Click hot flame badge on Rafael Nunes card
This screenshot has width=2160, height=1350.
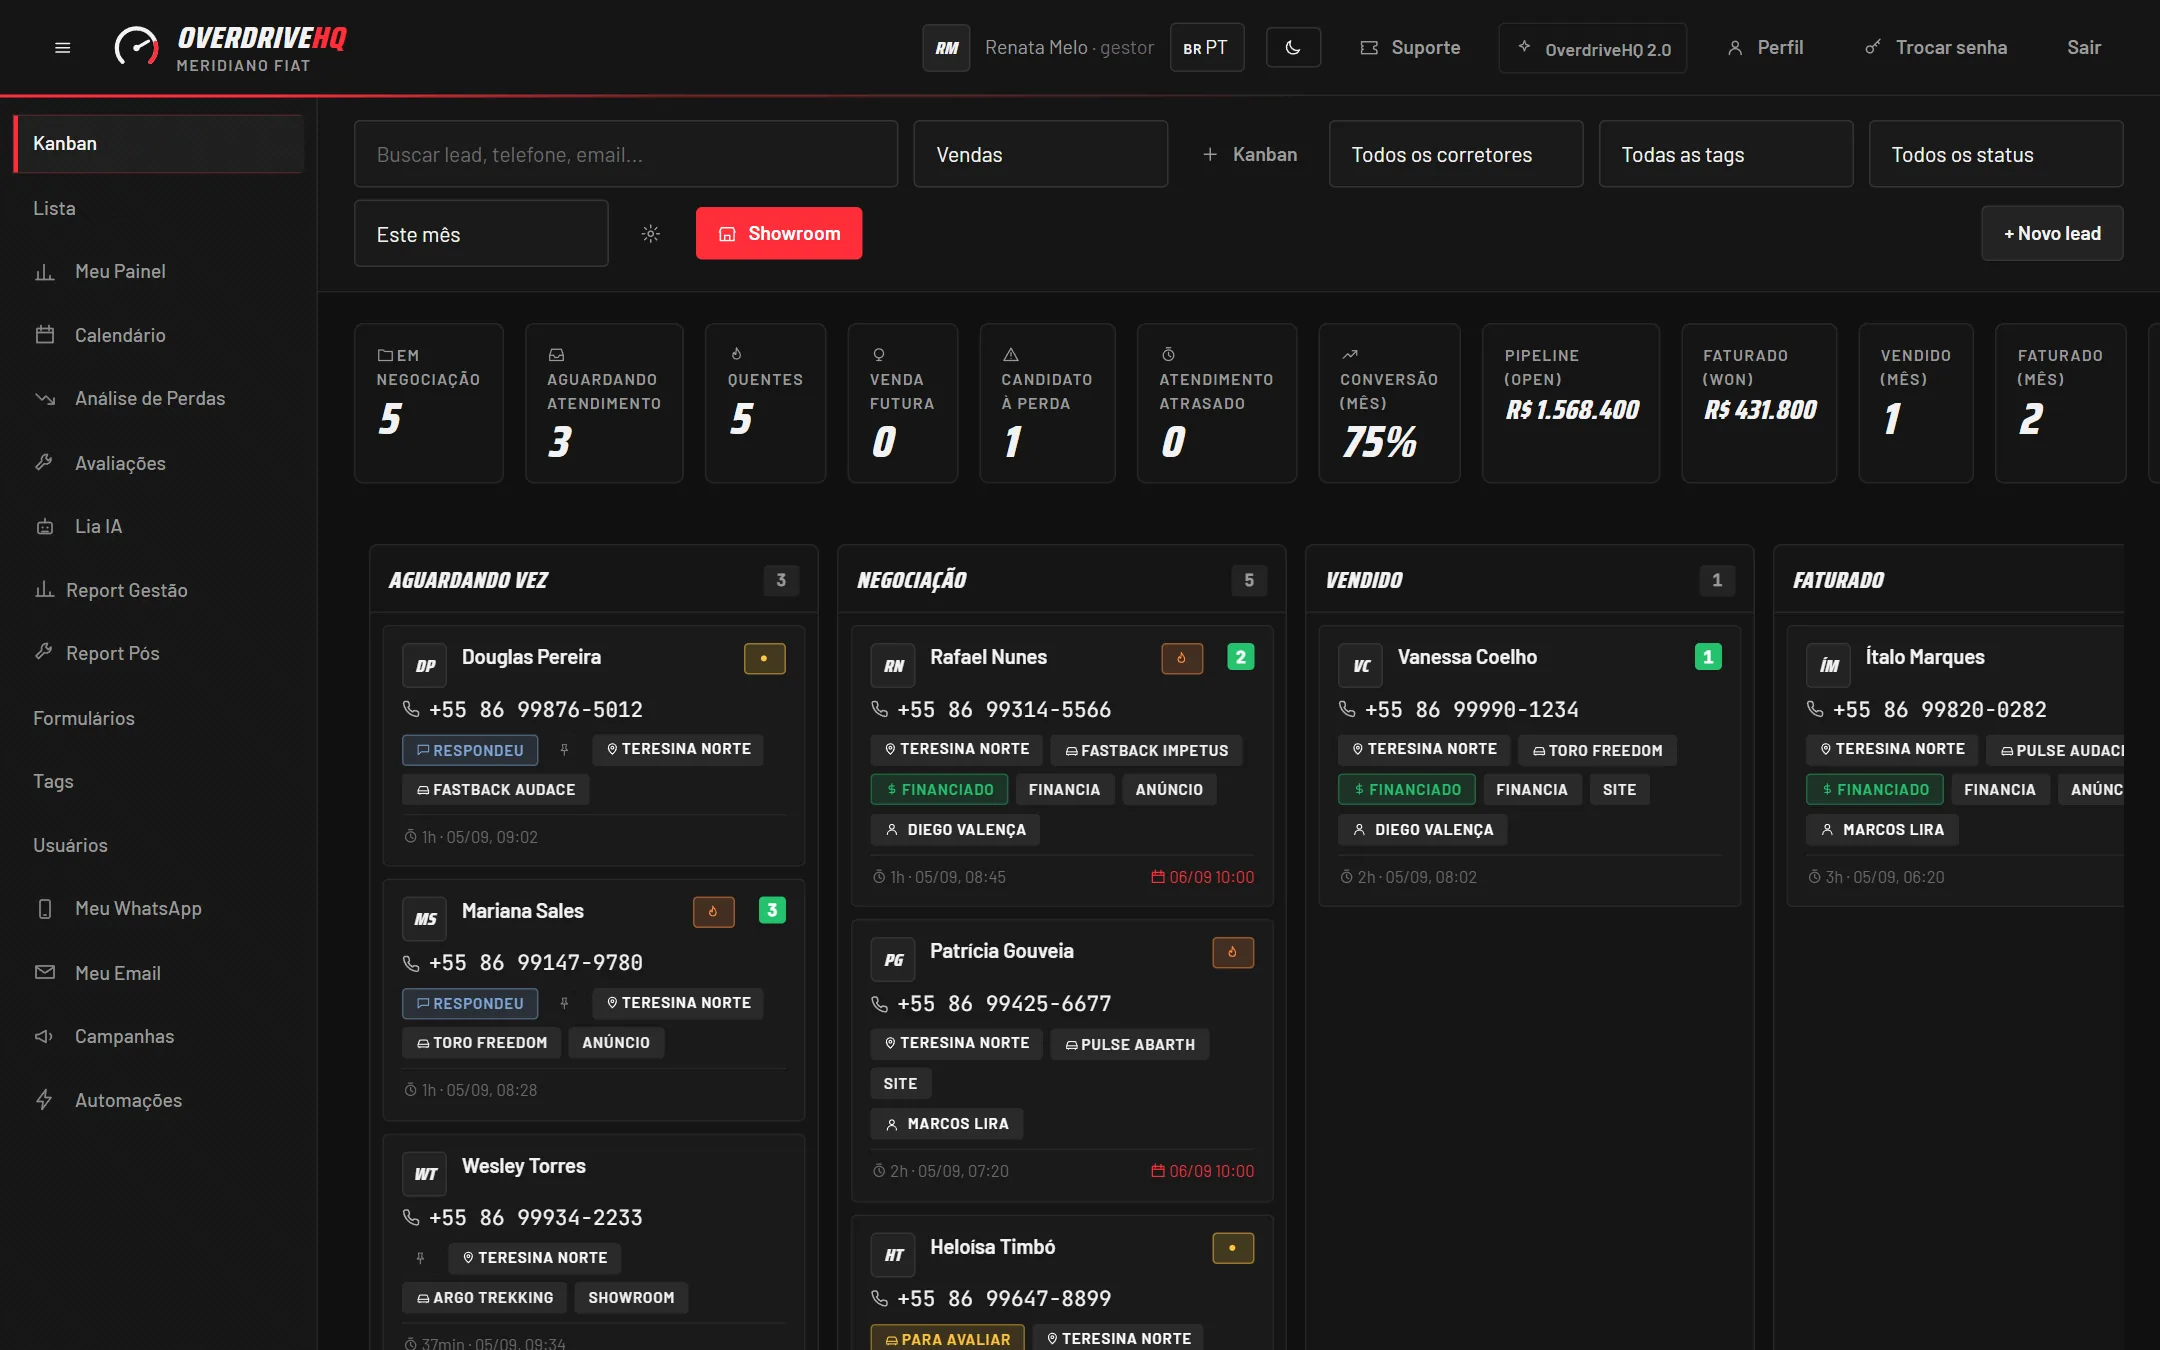click(1182, 658)
